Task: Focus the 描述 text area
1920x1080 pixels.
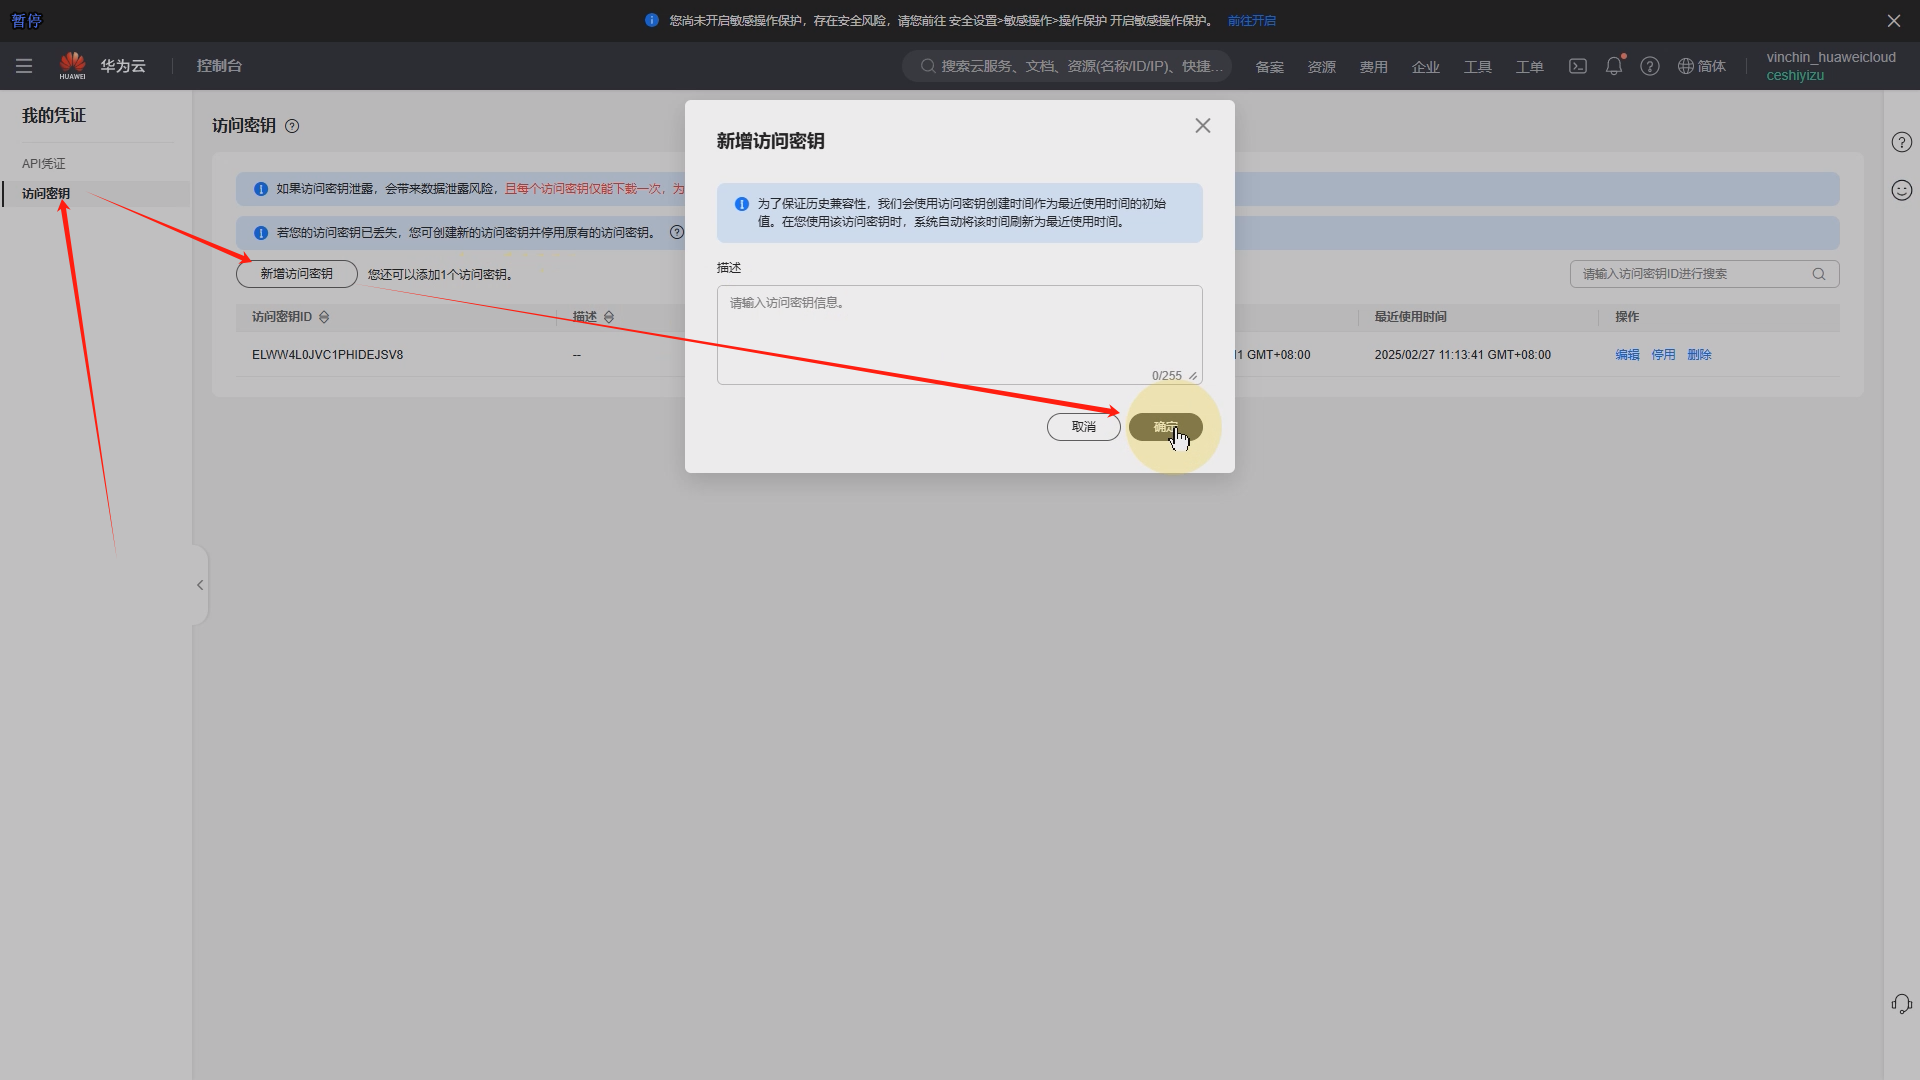Action: tap(958, 335)
